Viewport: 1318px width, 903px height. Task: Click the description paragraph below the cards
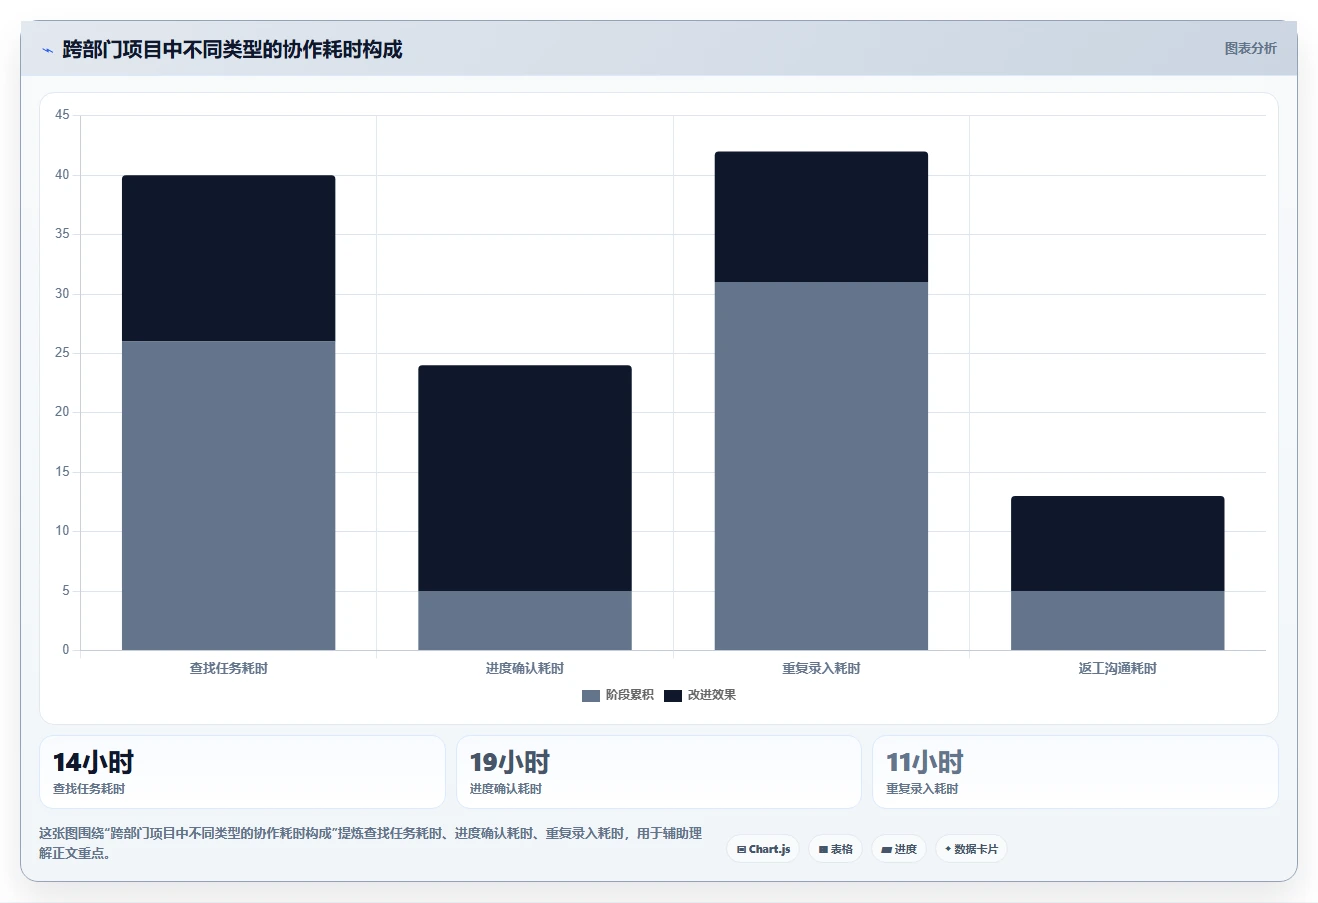point(370,843)
